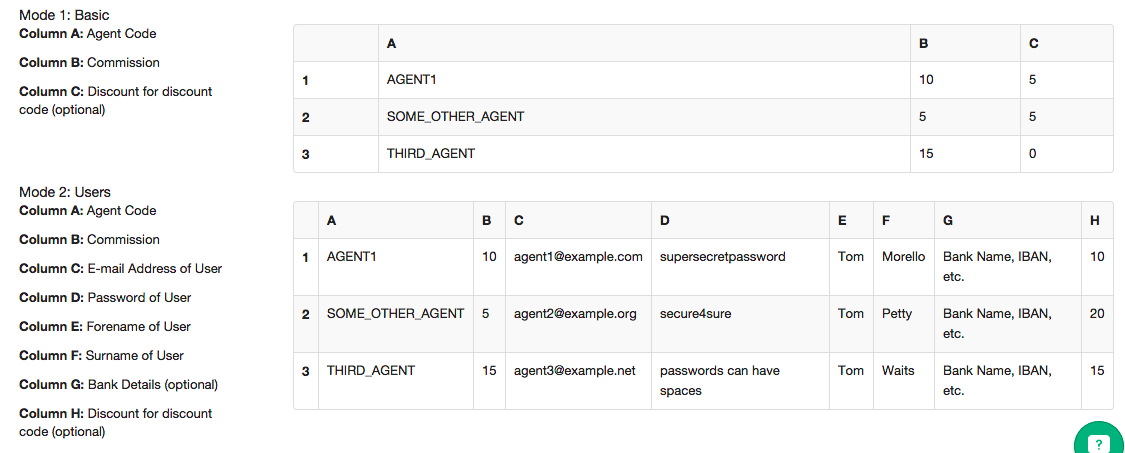
Task: Select the AGENT1 cell in Basic table
Action: 644,80
